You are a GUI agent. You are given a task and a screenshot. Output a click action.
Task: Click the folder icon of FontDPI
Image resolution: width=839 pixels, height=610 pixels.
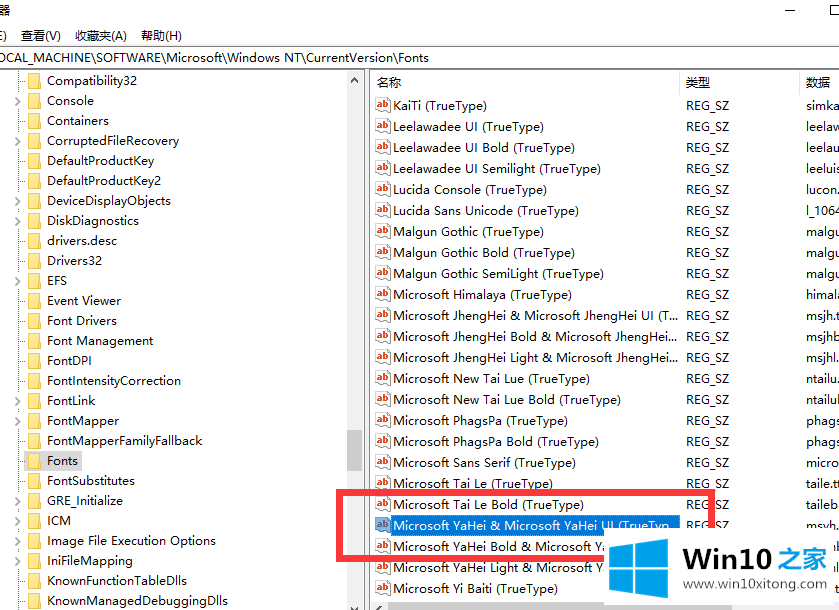point(34,361)
